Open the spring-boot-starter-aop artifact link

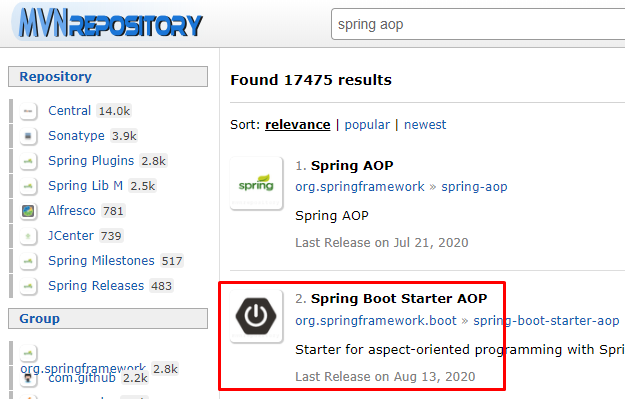pyautogui.click(x=546, y=320)
